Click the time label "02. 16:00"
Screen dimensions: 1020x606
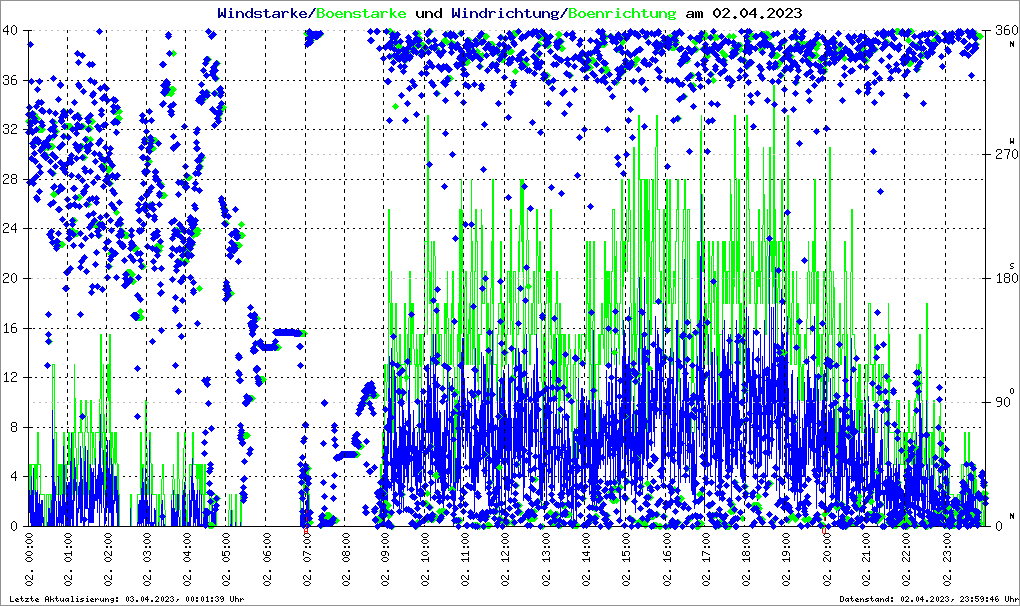point(667,559)
